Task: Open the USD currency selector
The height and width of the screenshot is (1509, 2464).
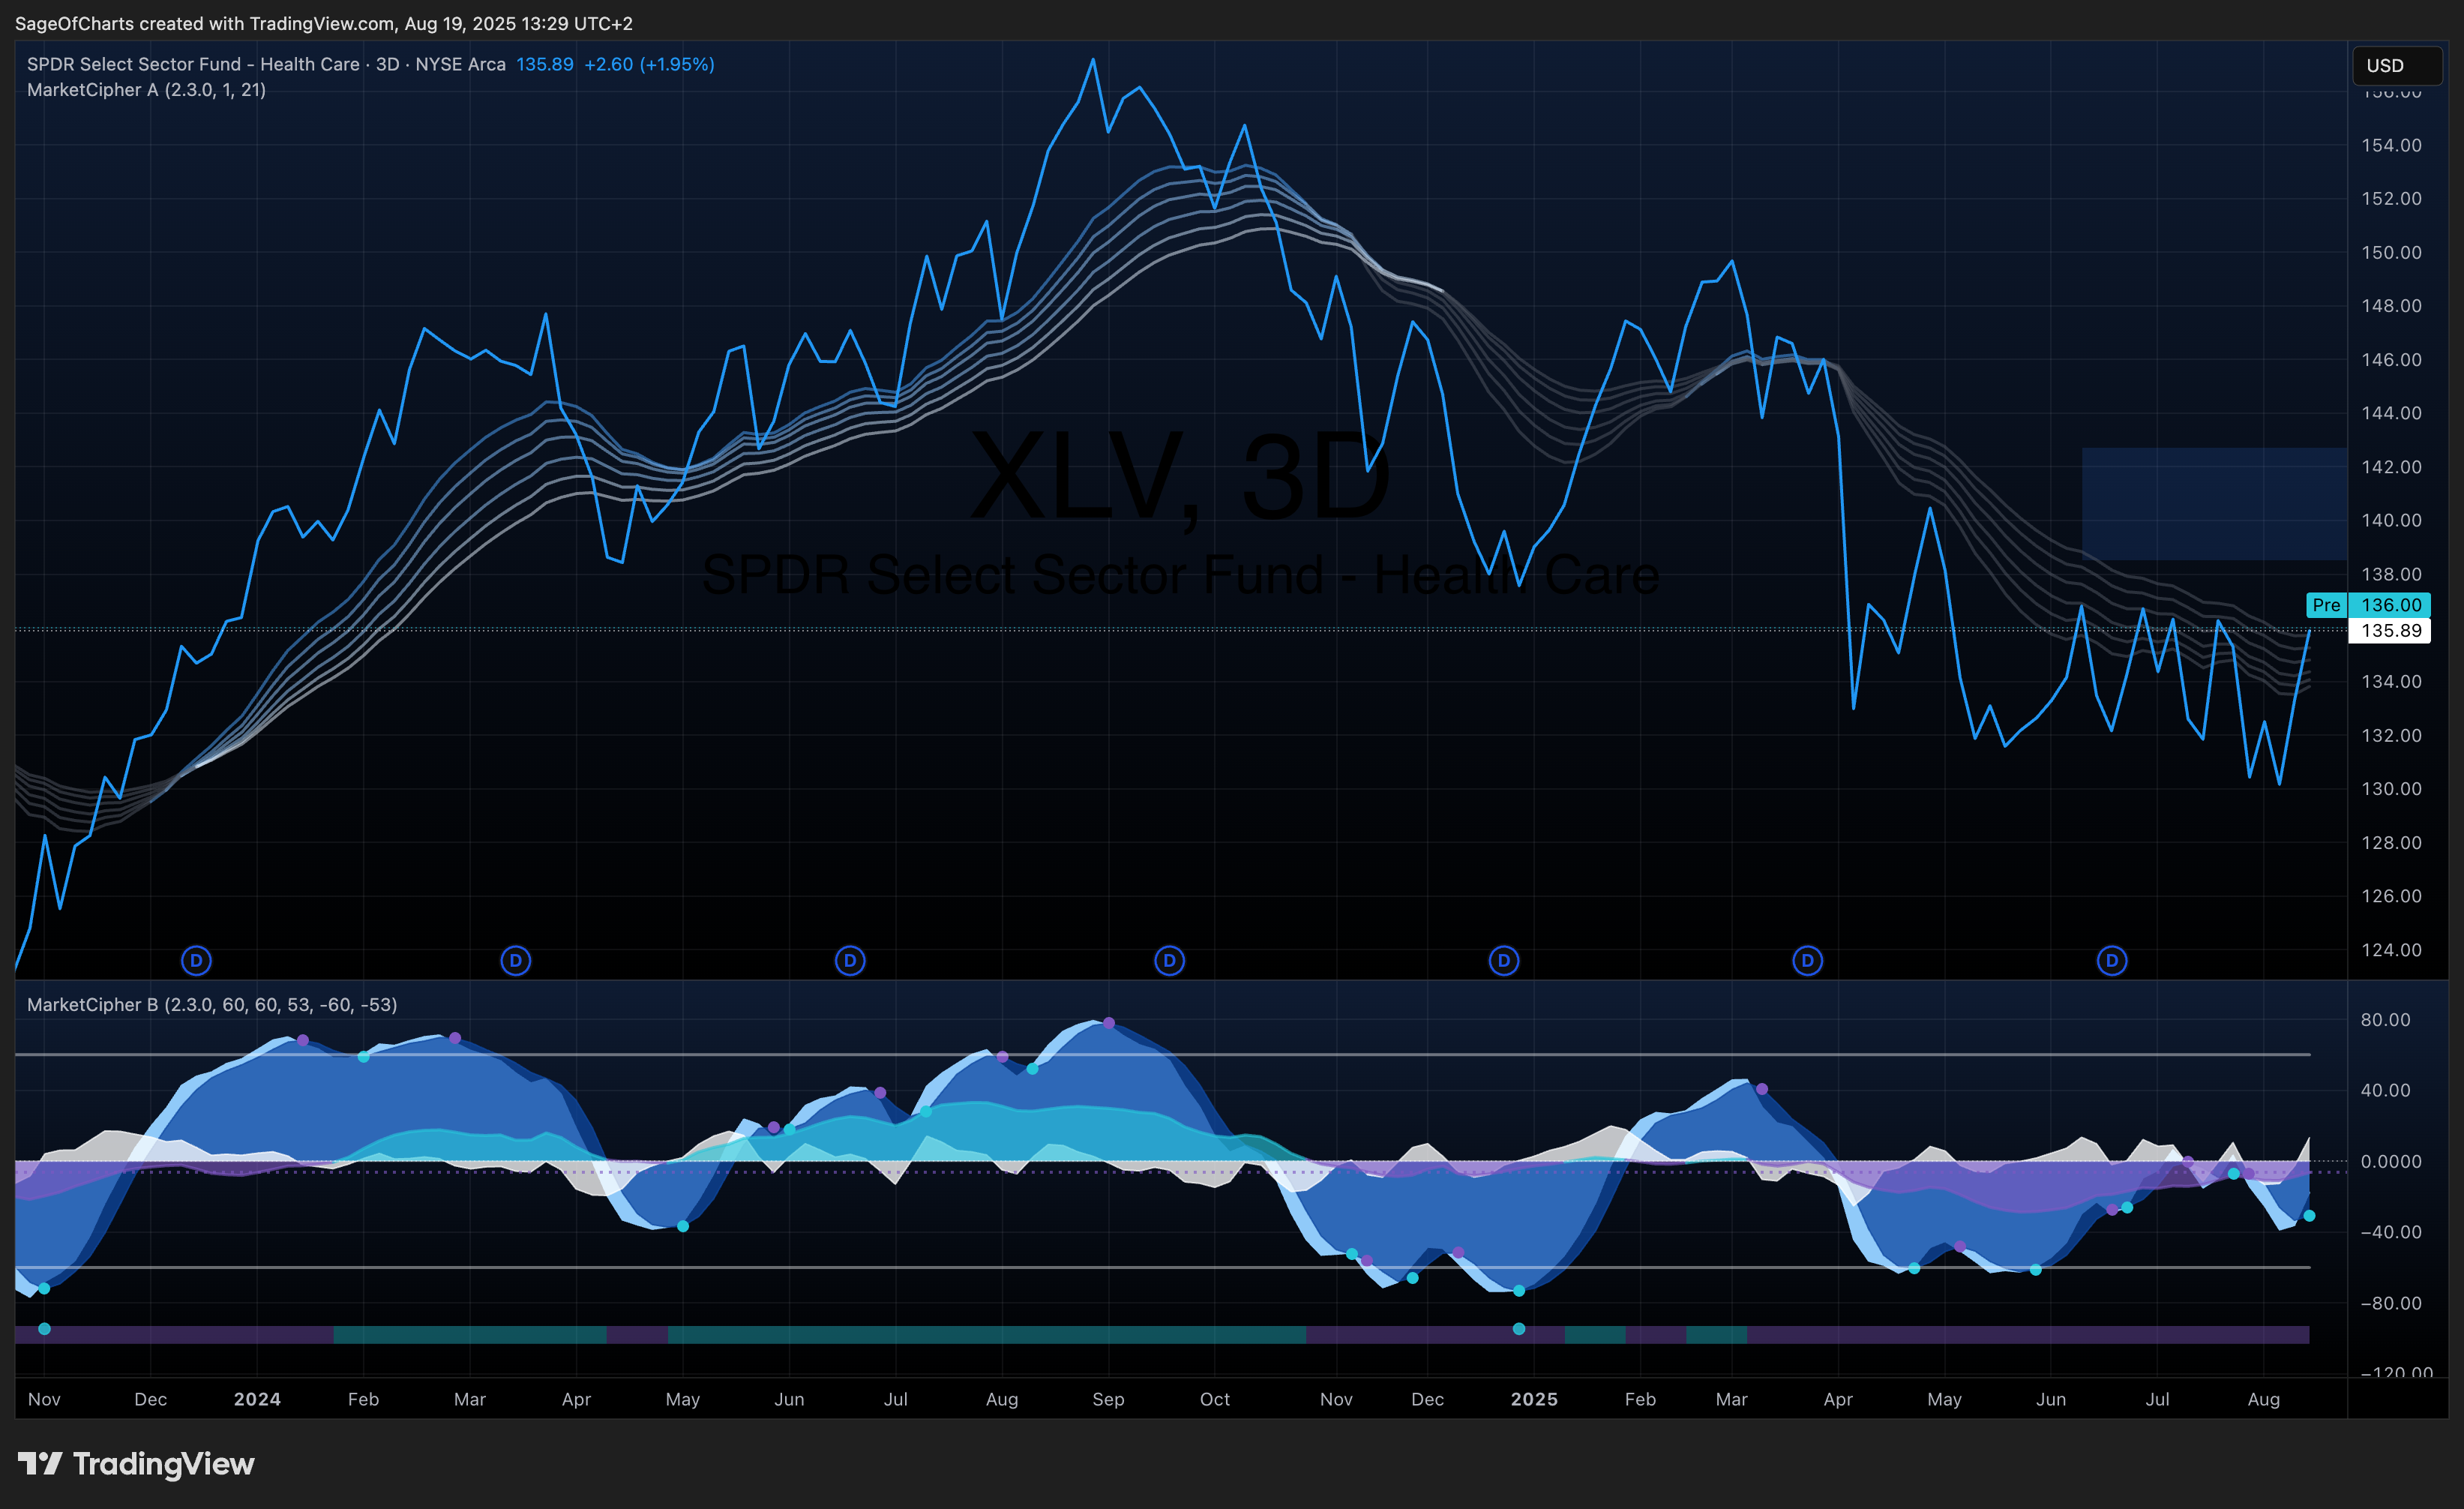Action: click(2397, 65)
